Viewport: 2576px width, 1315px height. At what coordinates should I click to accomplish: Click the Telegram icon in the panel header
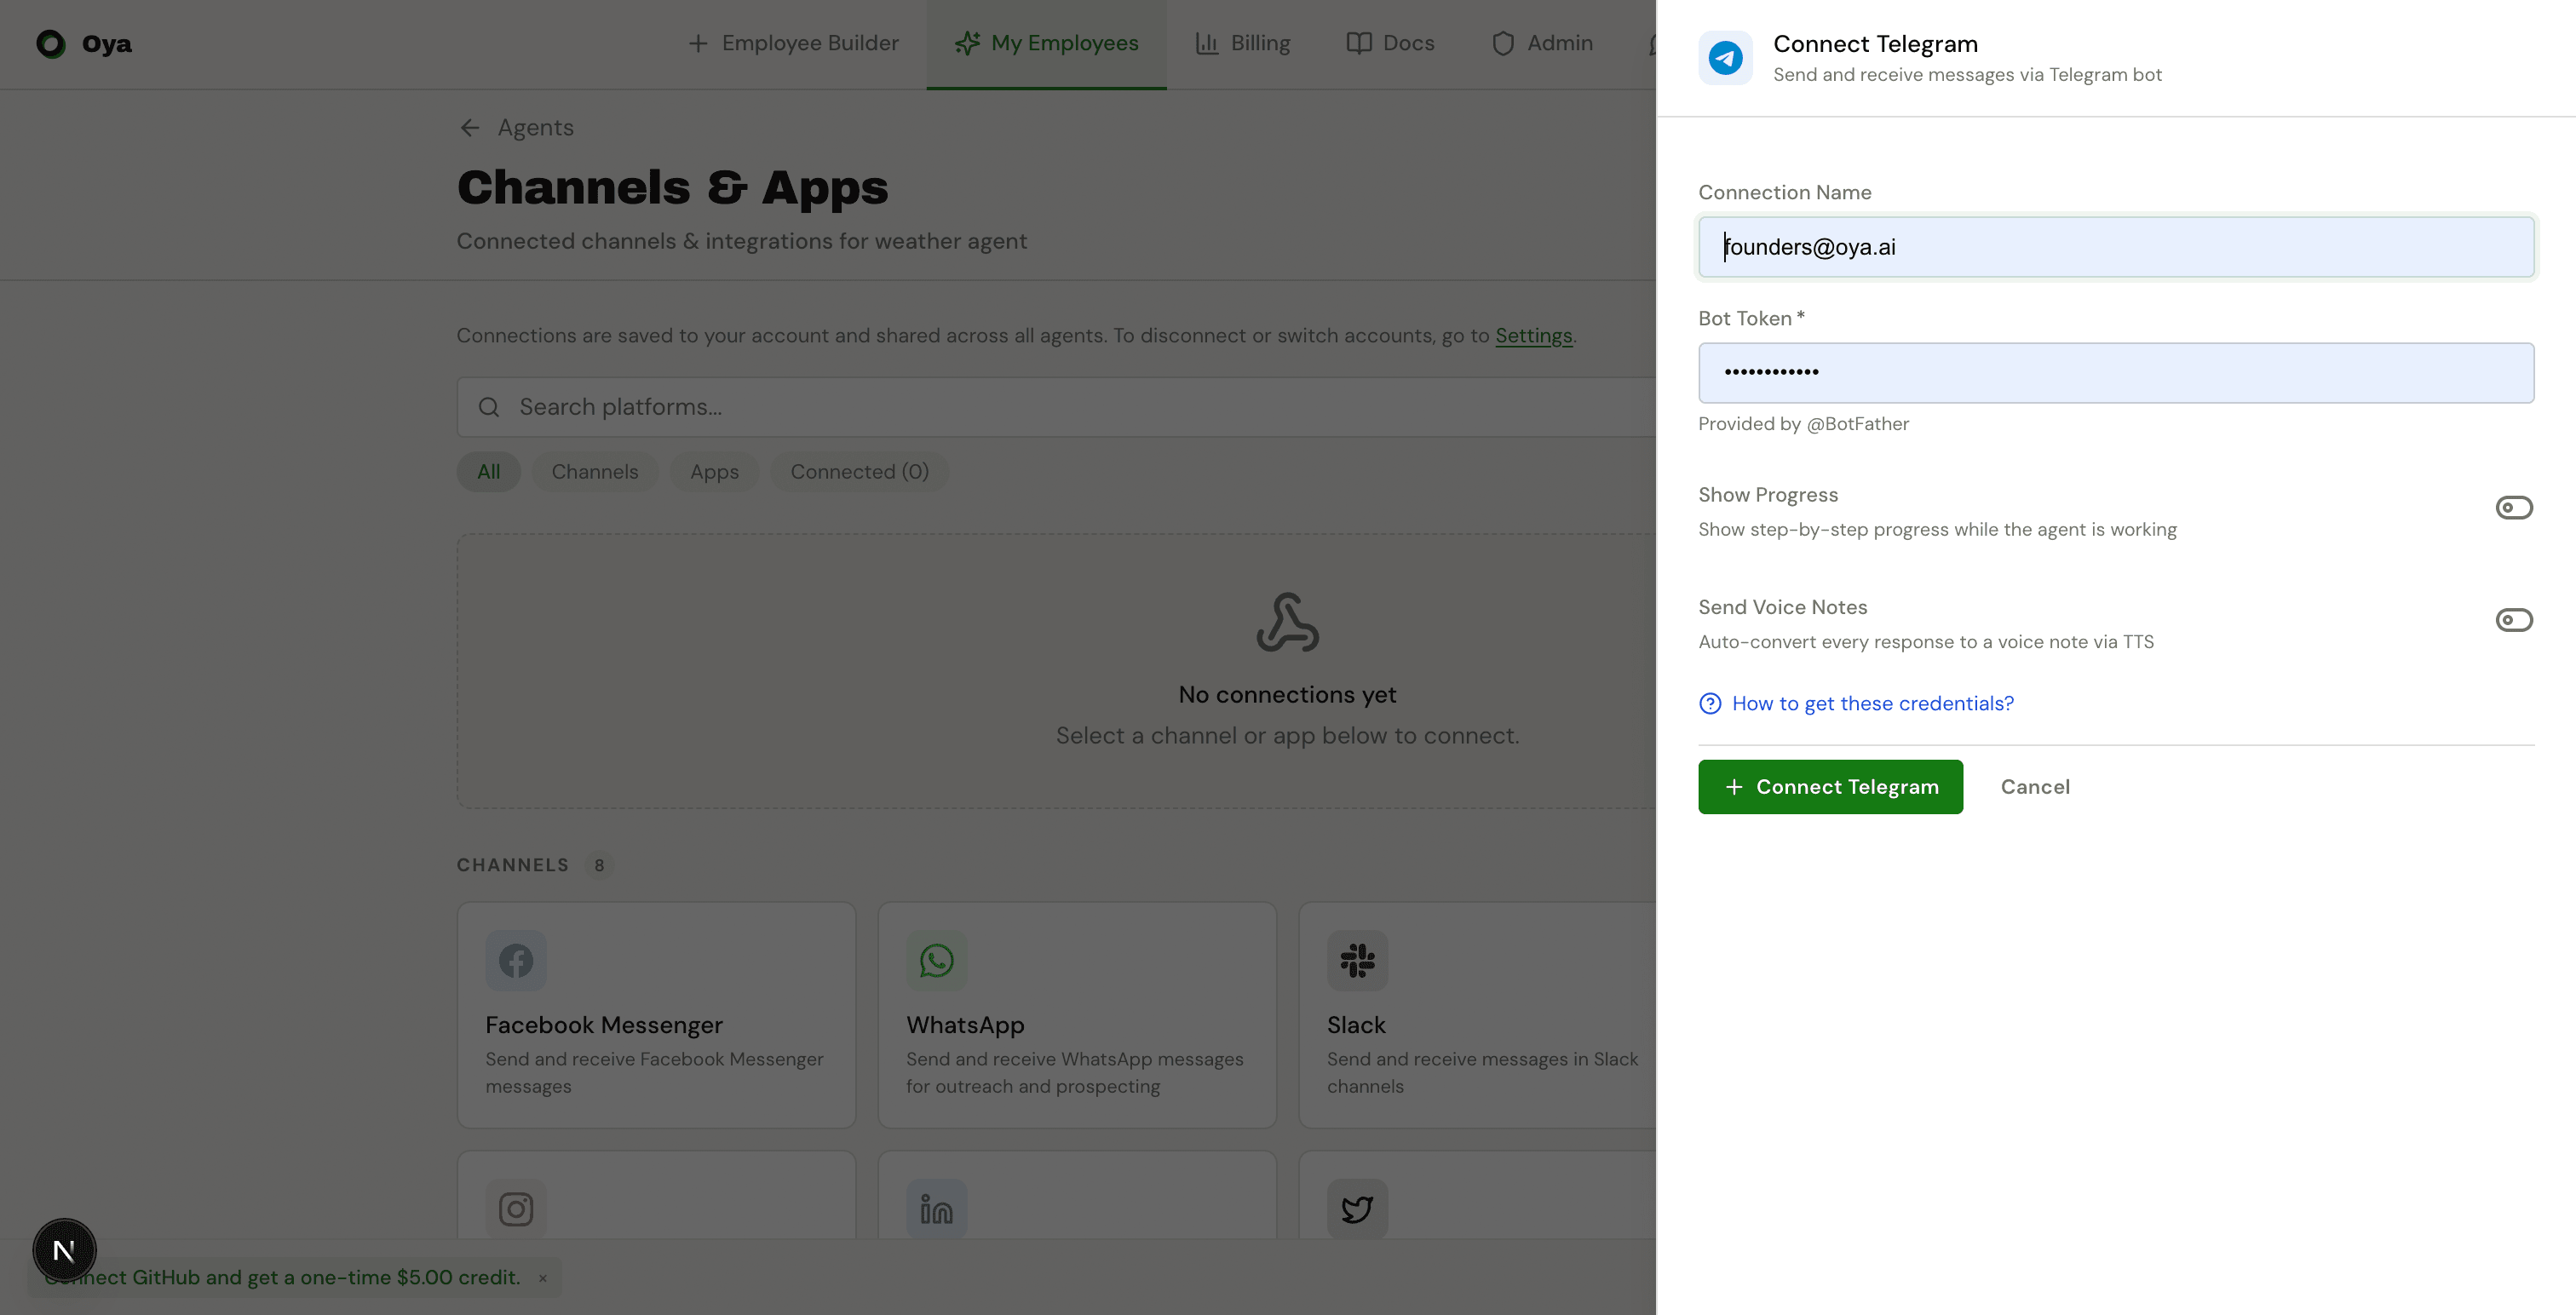click(1725, 58)
